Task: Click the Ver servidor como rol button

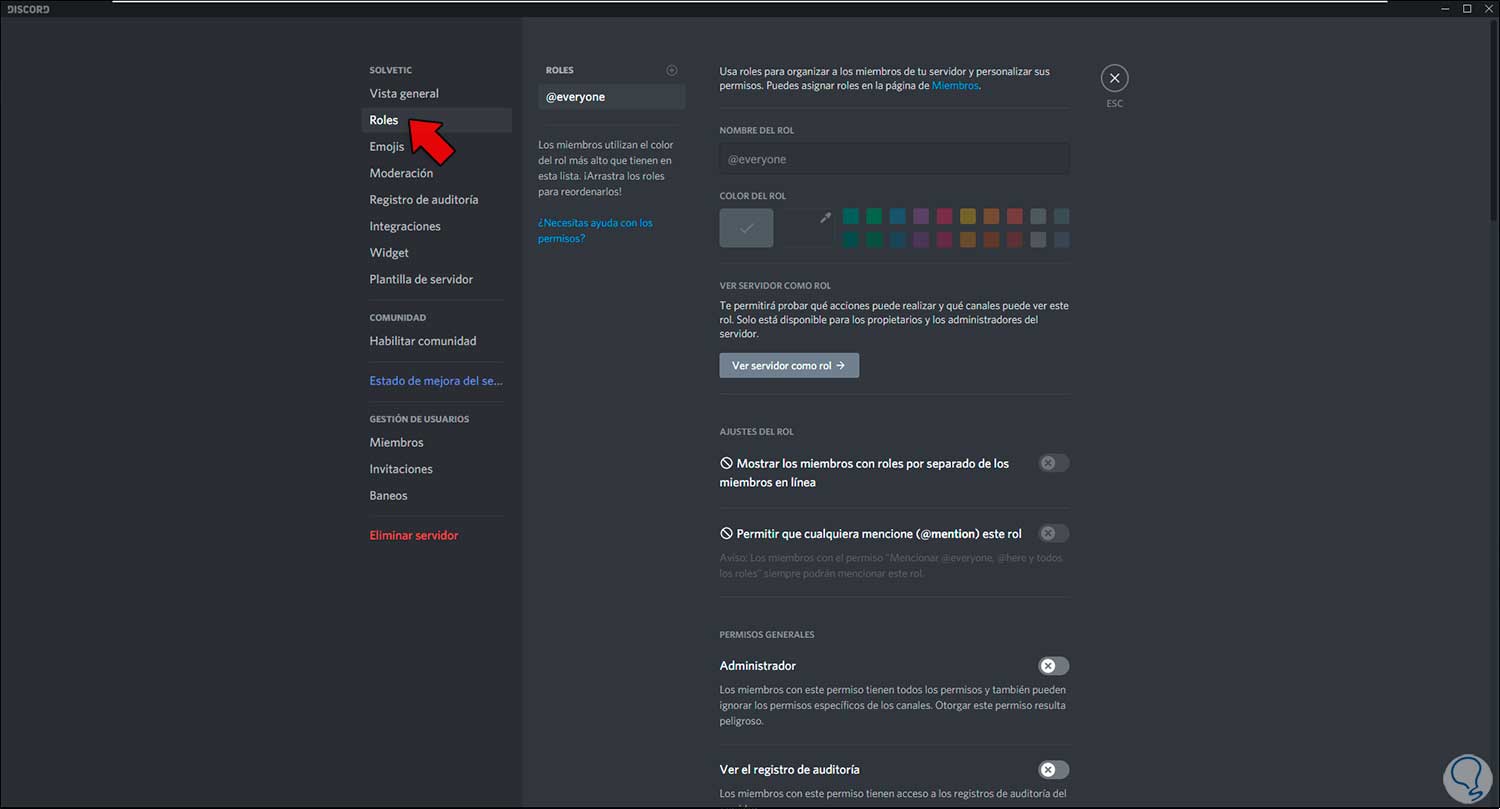Action: [x=789, y=365]
